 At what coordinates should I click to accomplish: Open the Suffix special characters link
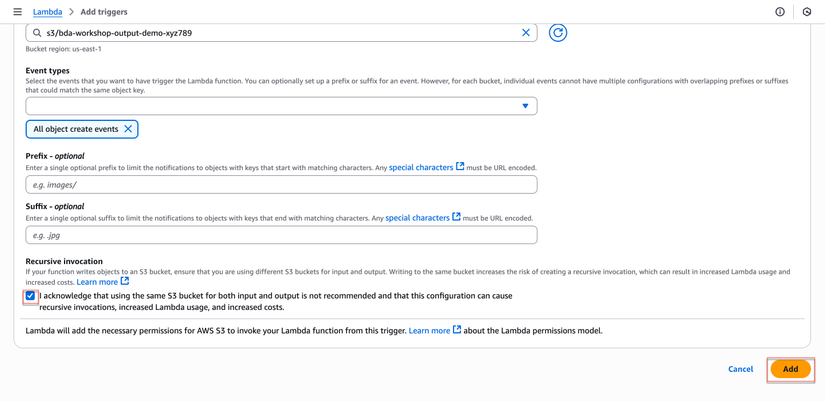click(417, 218)
